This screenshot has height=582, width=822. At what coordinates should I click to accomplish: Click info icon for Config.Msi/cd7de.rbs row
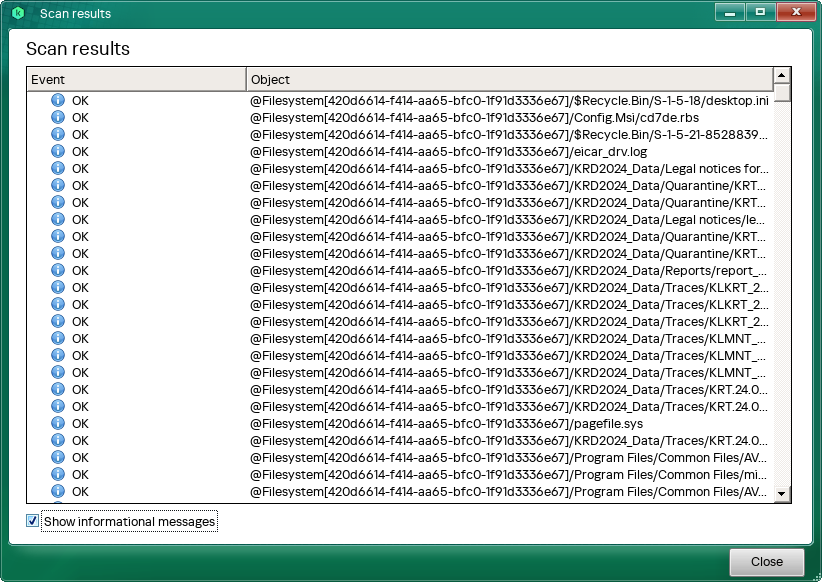tap(58, 117)
